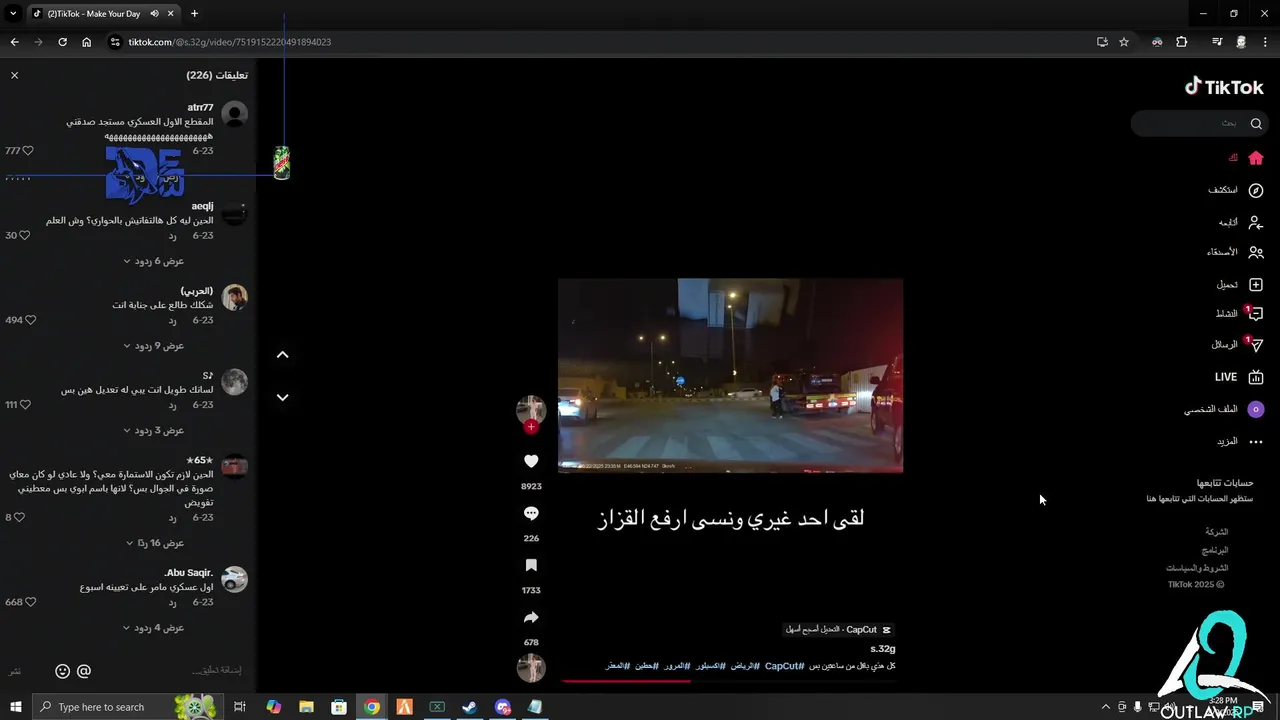Close the comments panel with X
Viewport: 1280px width, 720px height.
pos(14,75)
